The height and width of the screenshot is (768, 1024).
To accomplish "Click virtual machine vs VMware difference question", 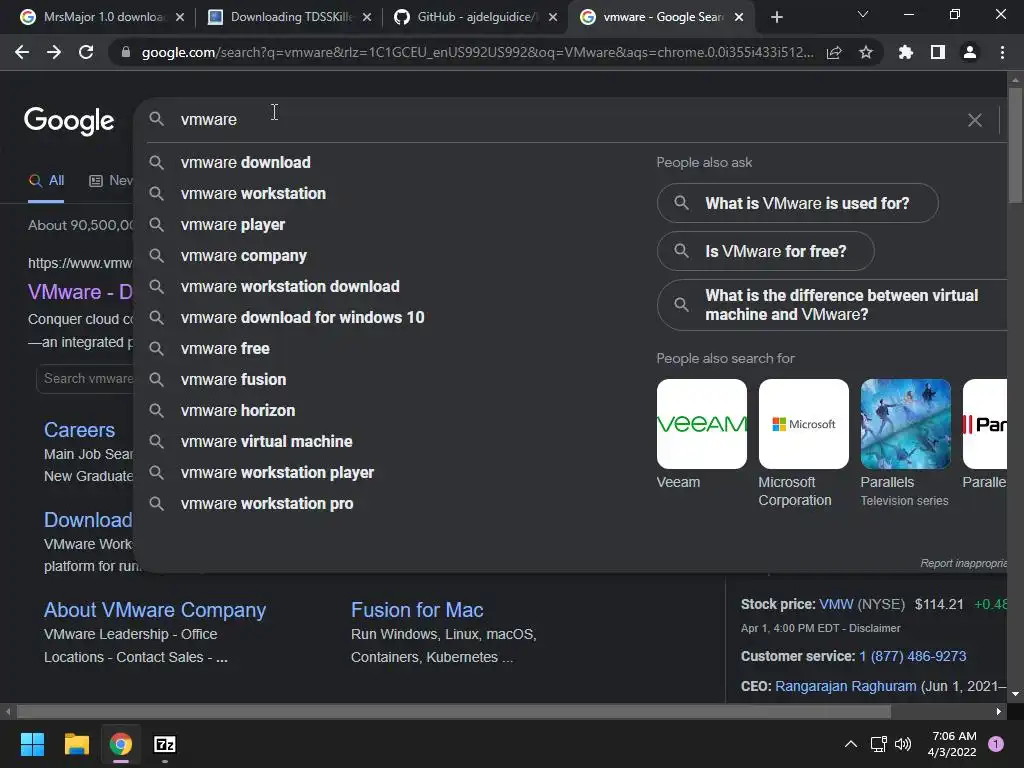I will tap(832, 305).
